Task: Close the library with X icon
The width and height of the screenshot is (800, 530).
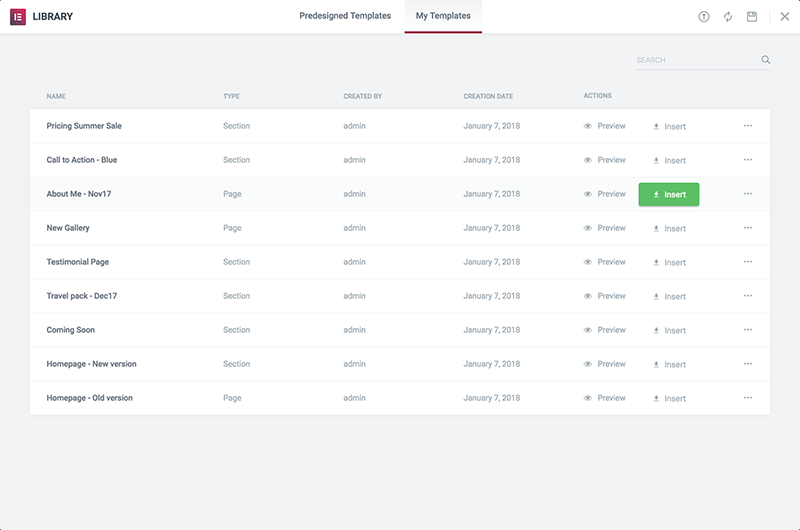Action: tap(784, 17)
